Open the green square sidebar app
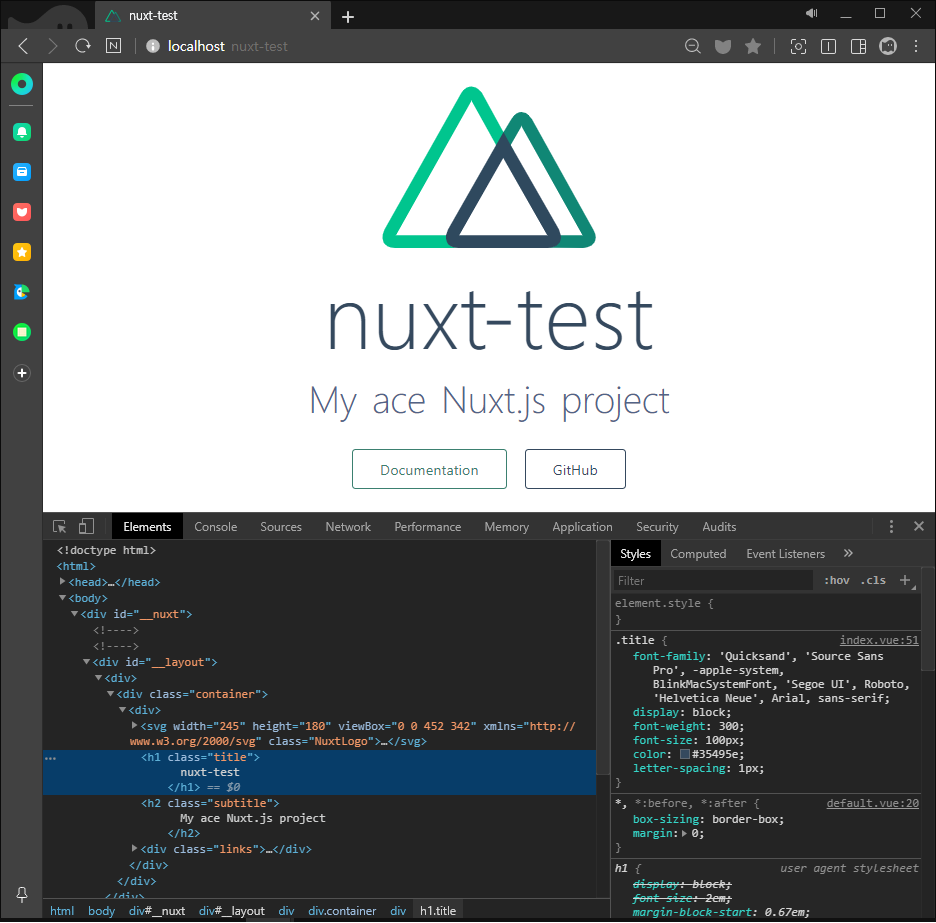This screenshot has height=923, width=936. 22,332
